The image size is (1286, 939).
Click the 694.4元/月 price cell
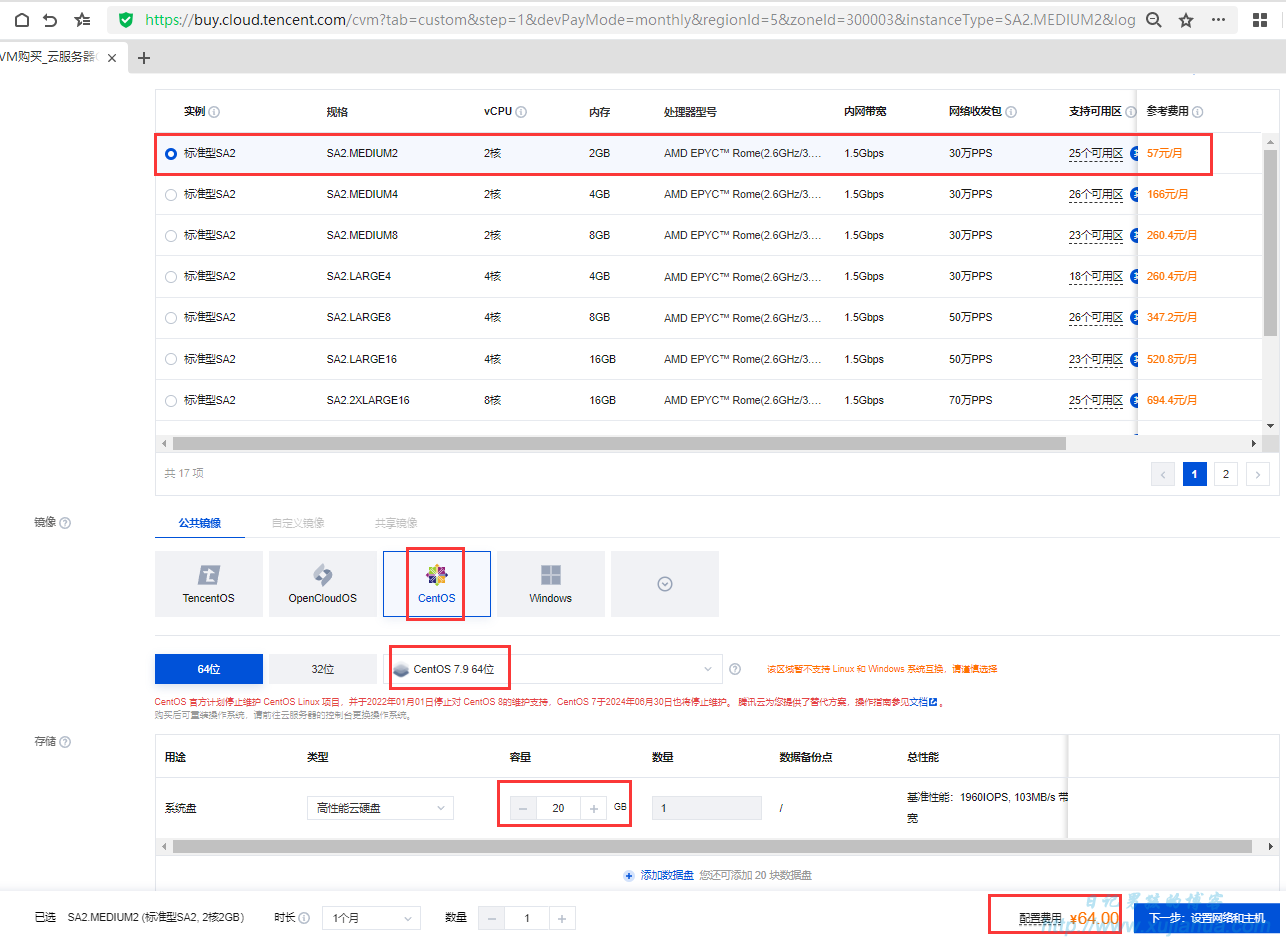coord(1172,400)
